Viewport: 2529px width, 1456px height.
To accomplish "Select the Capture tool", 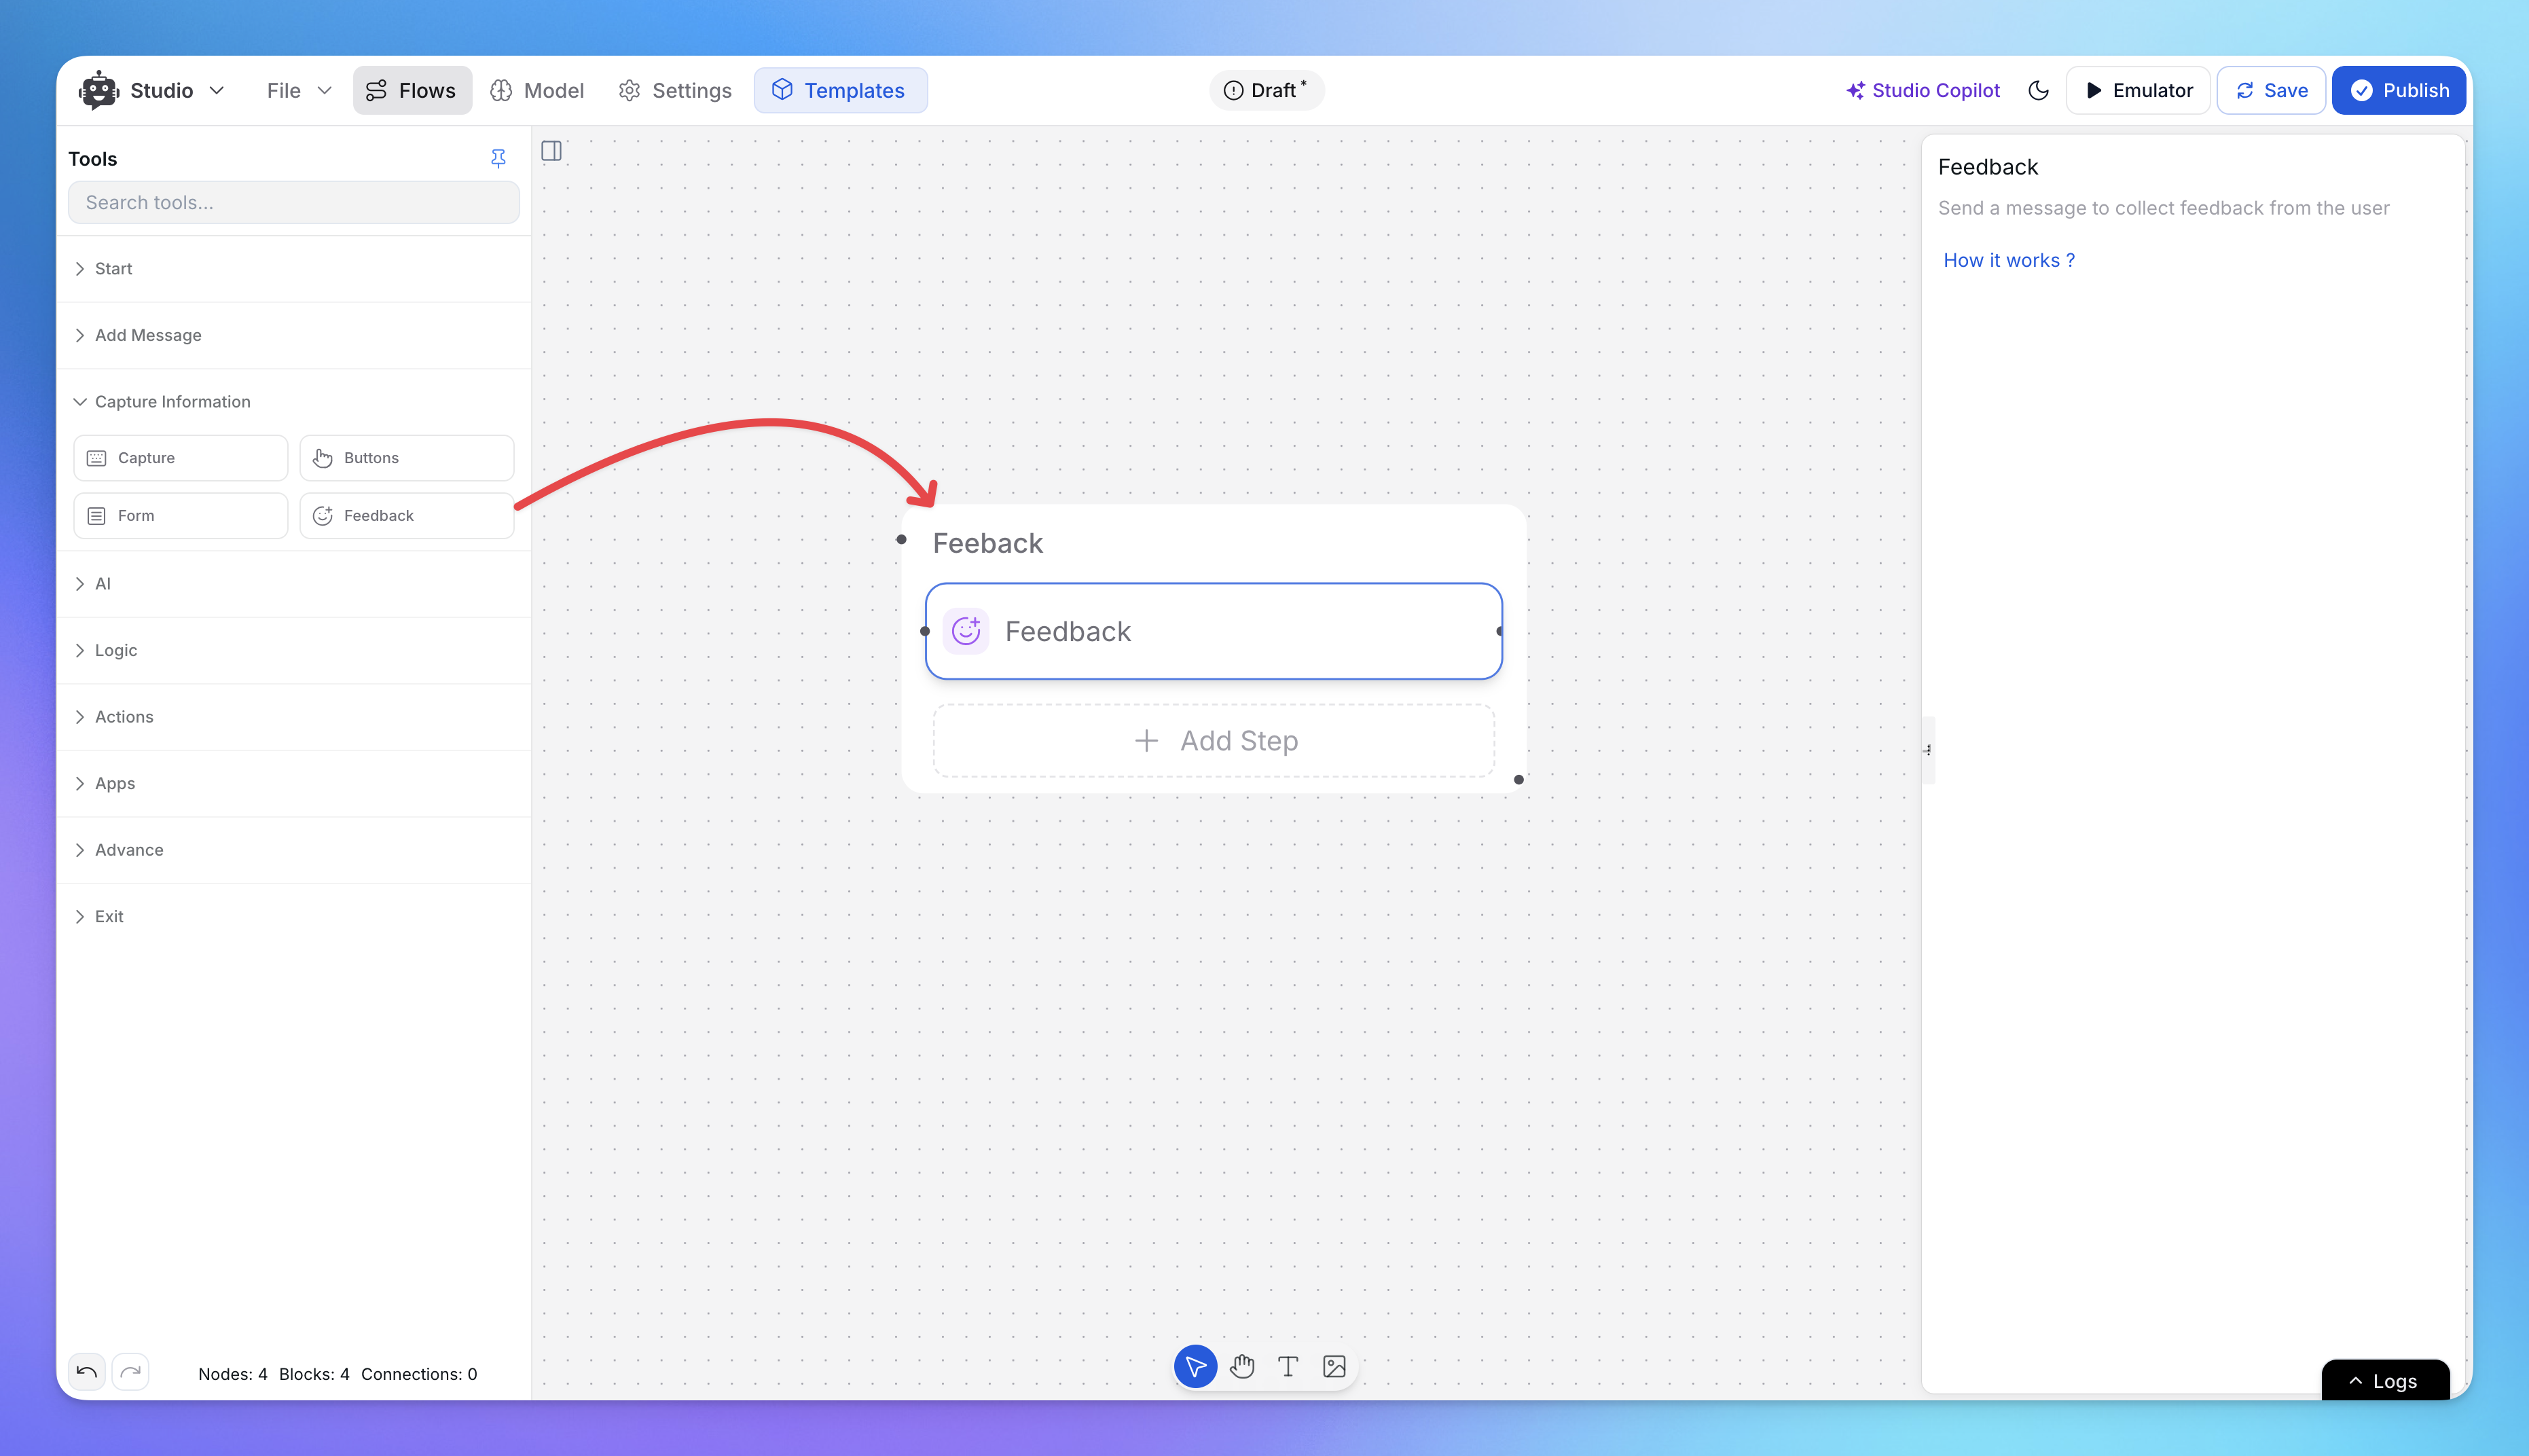I will [180, 457].
